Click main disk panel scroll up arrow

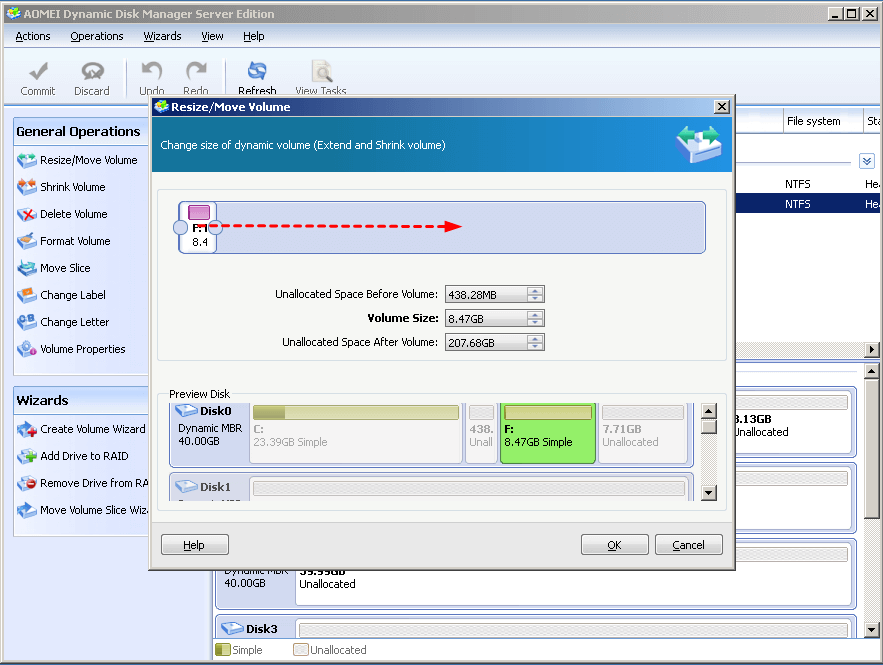872,371
